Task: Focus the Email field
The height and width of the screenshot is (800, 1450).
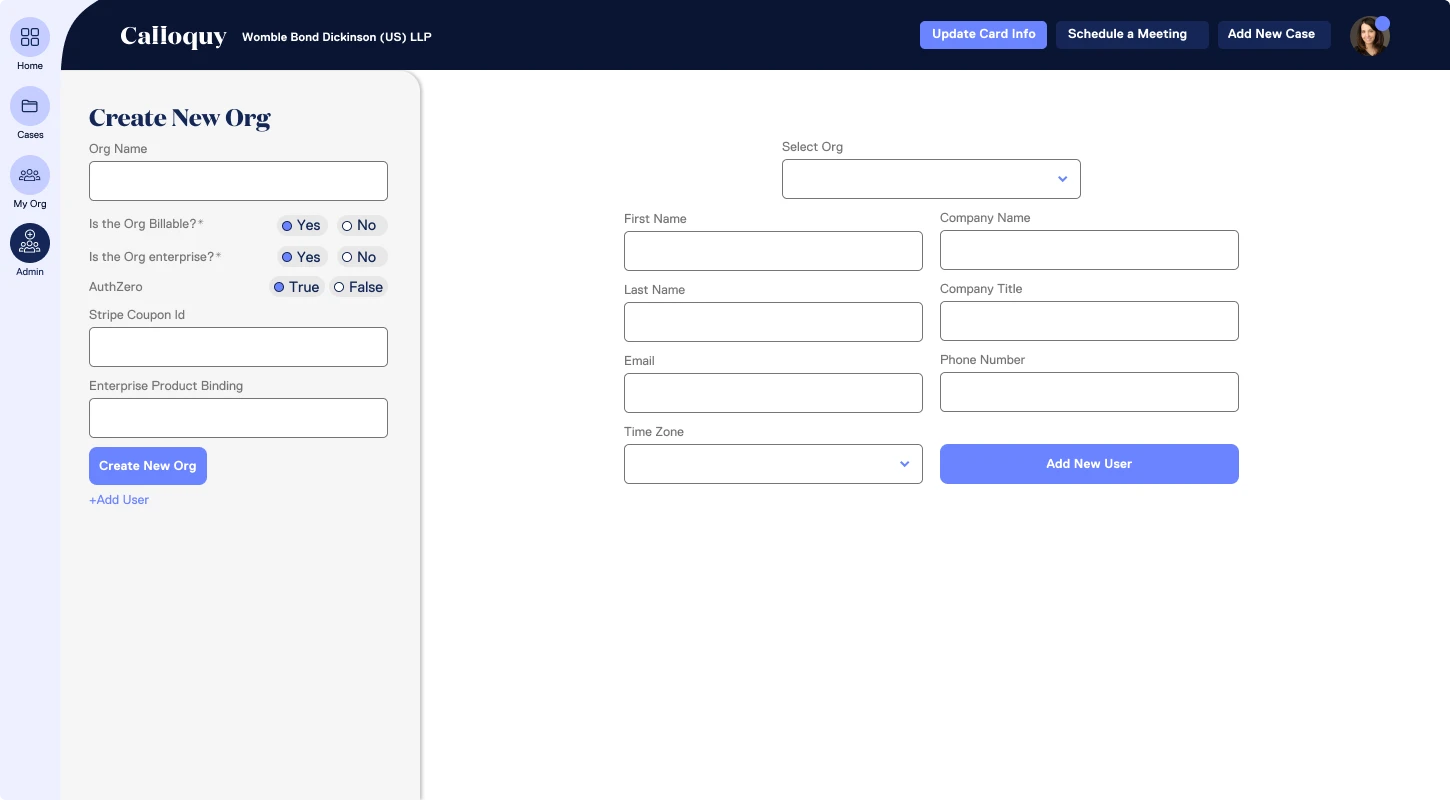Action: 773,393
